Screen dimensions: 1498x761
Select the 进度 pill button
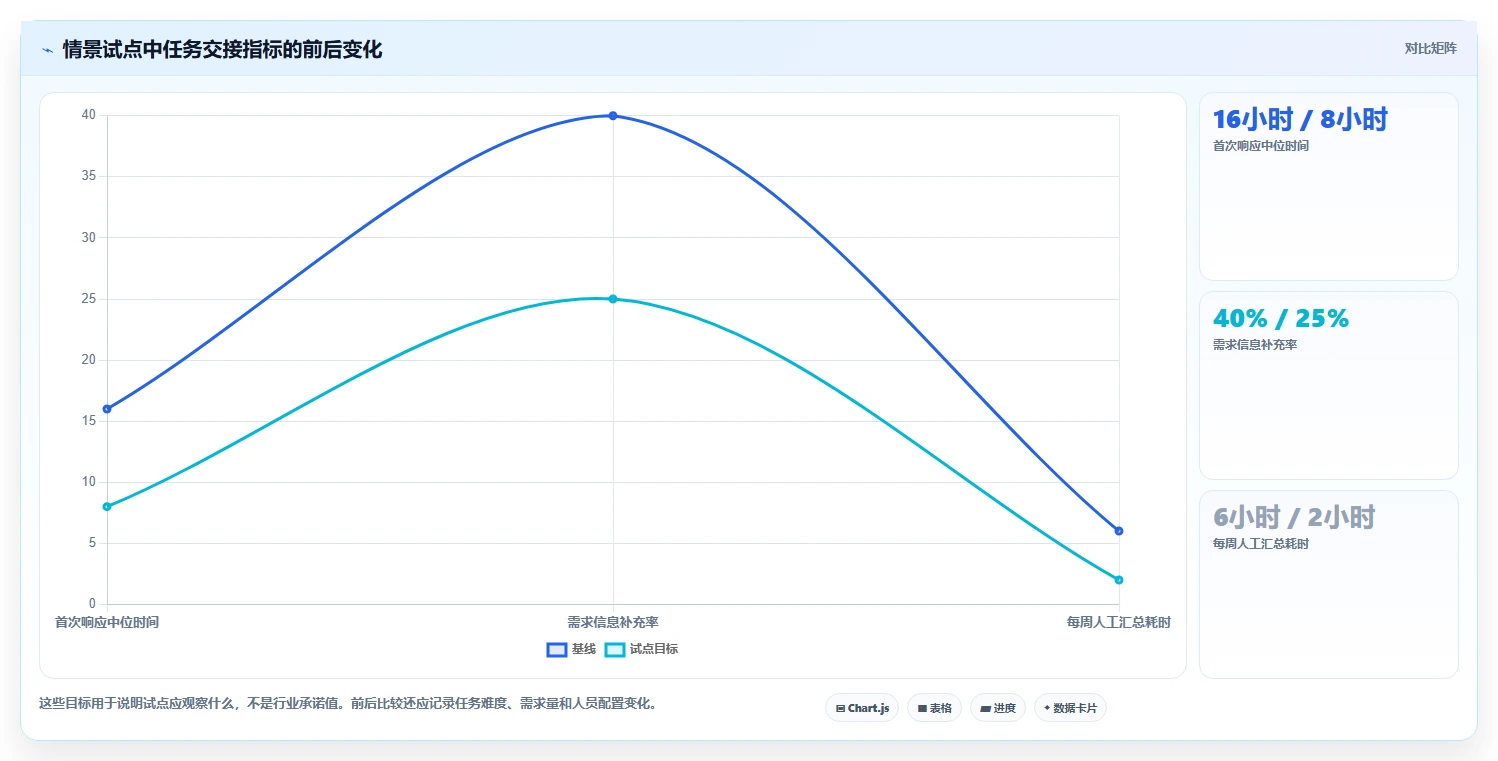click(x=998, y=708)
